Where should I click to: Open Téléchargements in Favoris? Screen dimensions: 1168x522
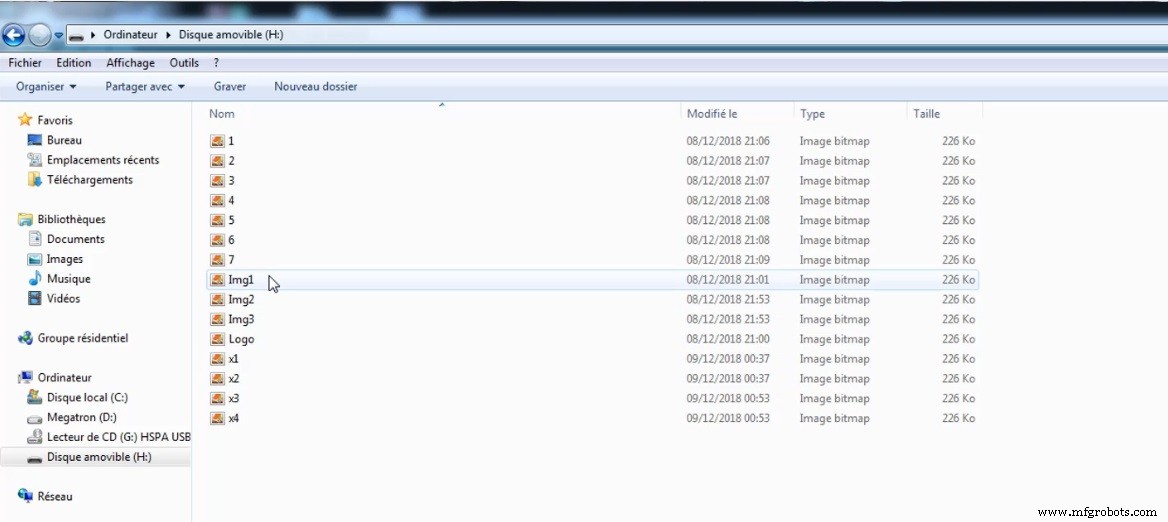89,180
